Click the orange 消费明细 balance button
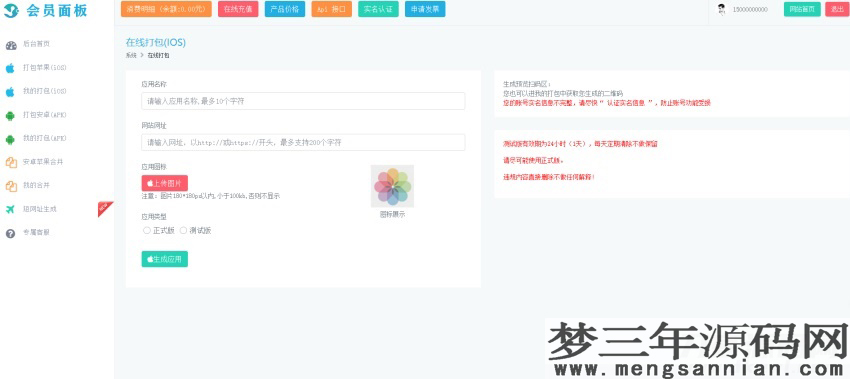Image resolution: width=850 pixels, height=379 pixels. point(166,9)
